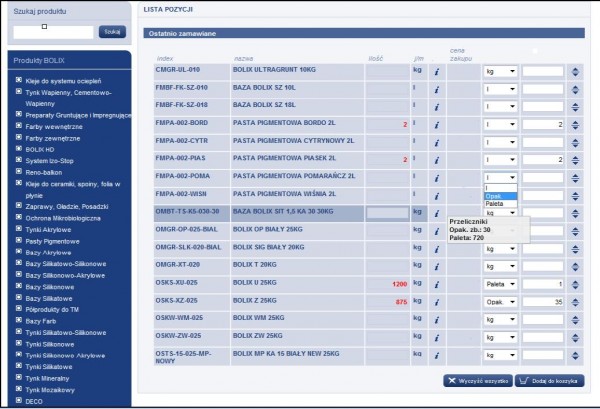600x409 pixels.
Task: View info for BOLIX Z 25KG
Action: (x=437, y=302)
